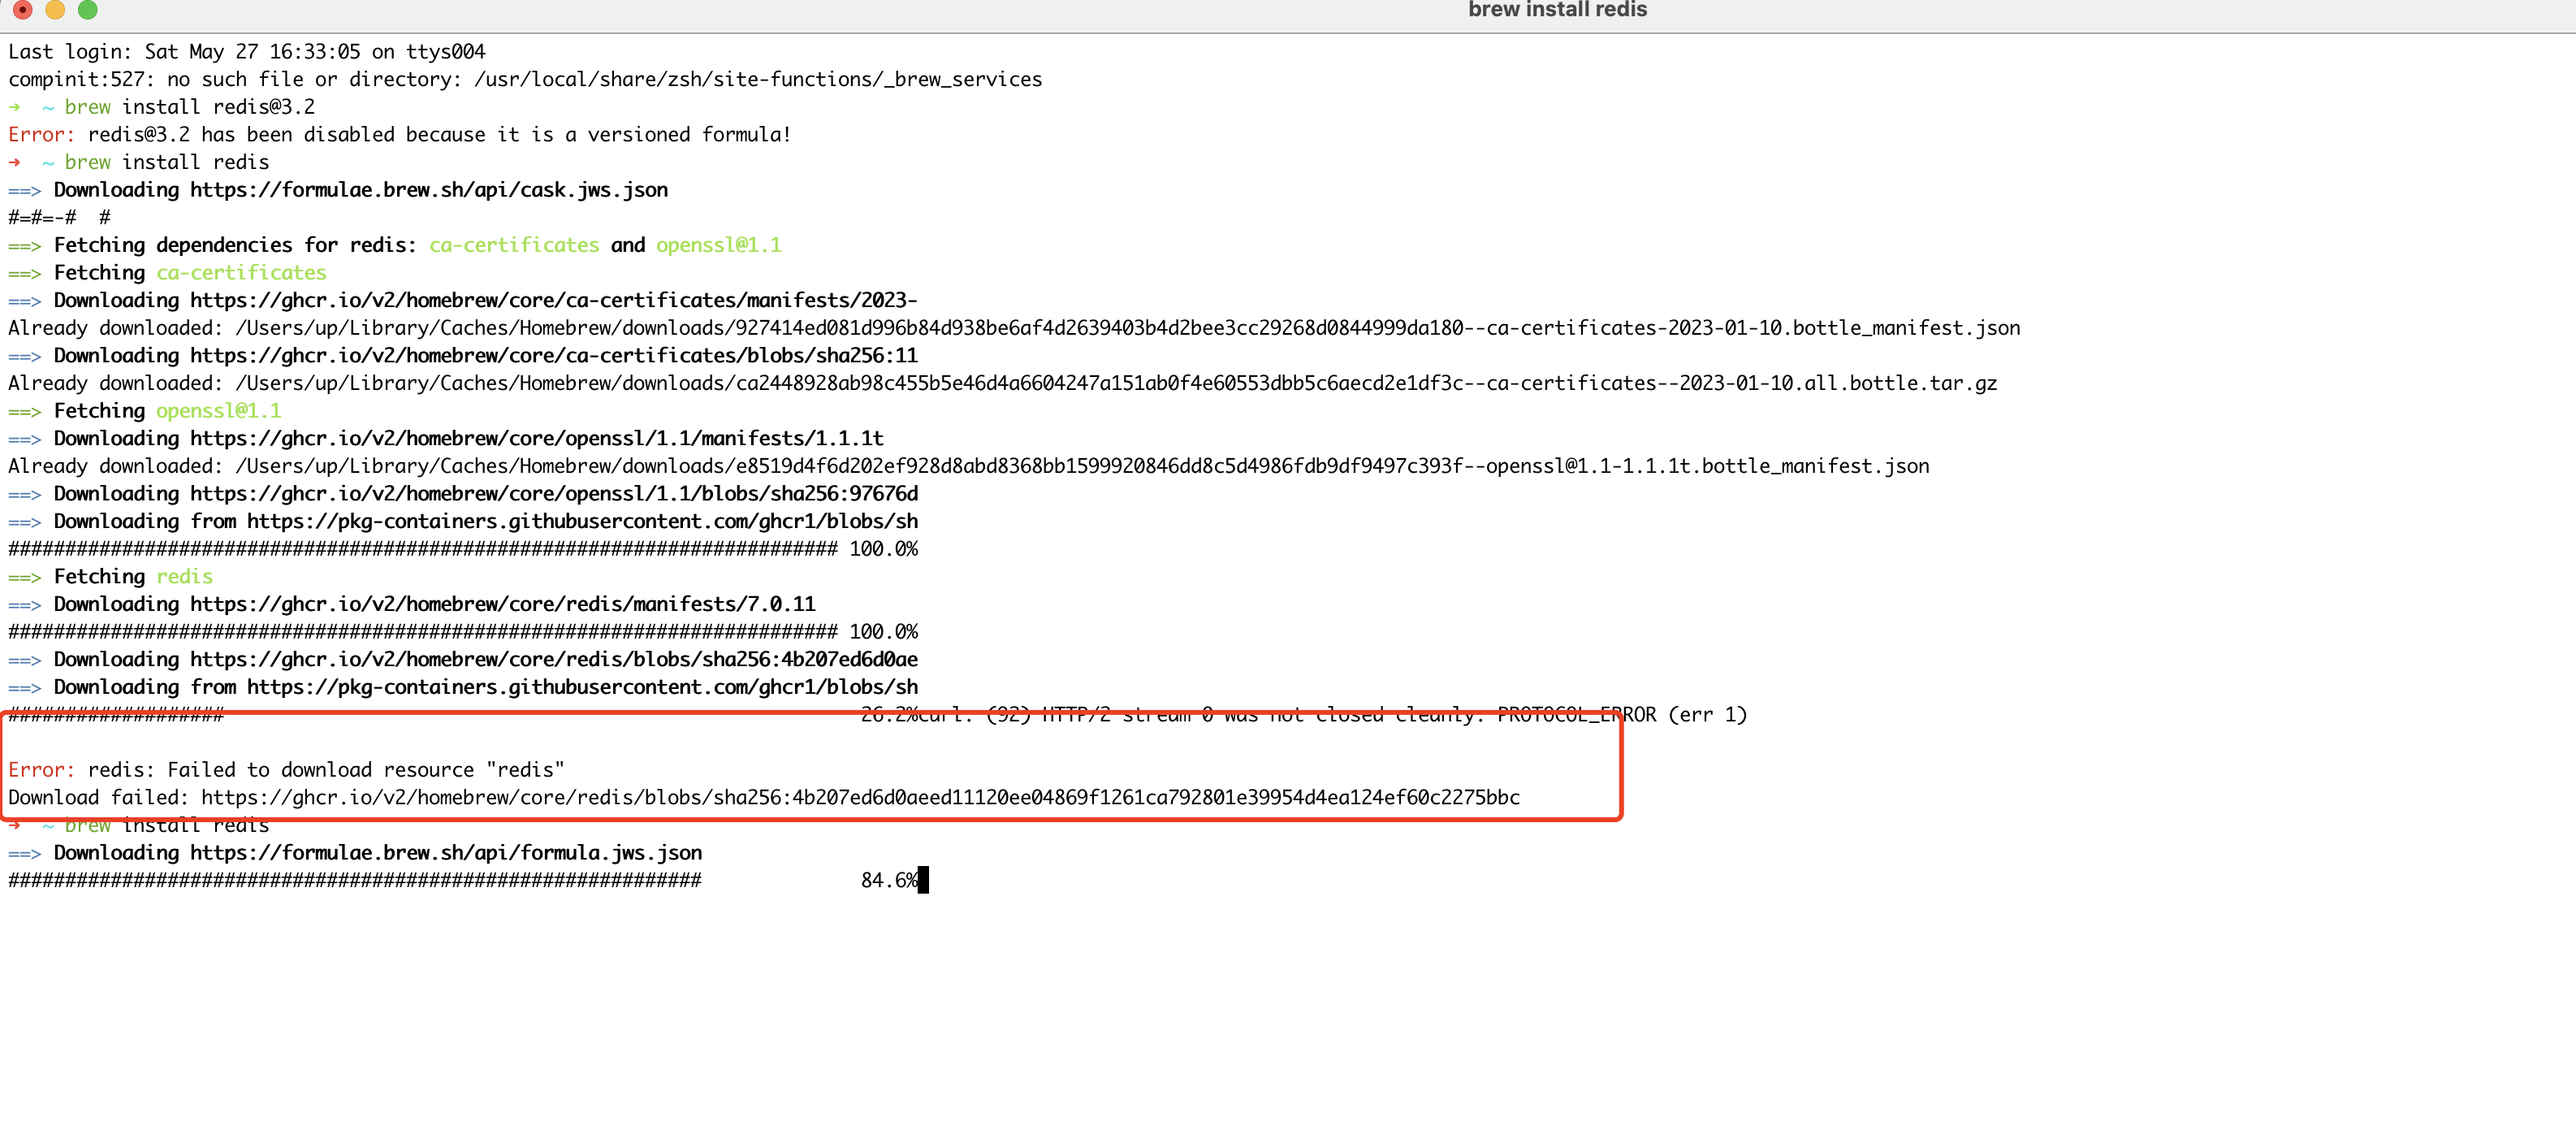Screen dimensions: 2576x1139
Task: Click the red prompt arrow before "brew install redis"
Action: pos(14,162)
